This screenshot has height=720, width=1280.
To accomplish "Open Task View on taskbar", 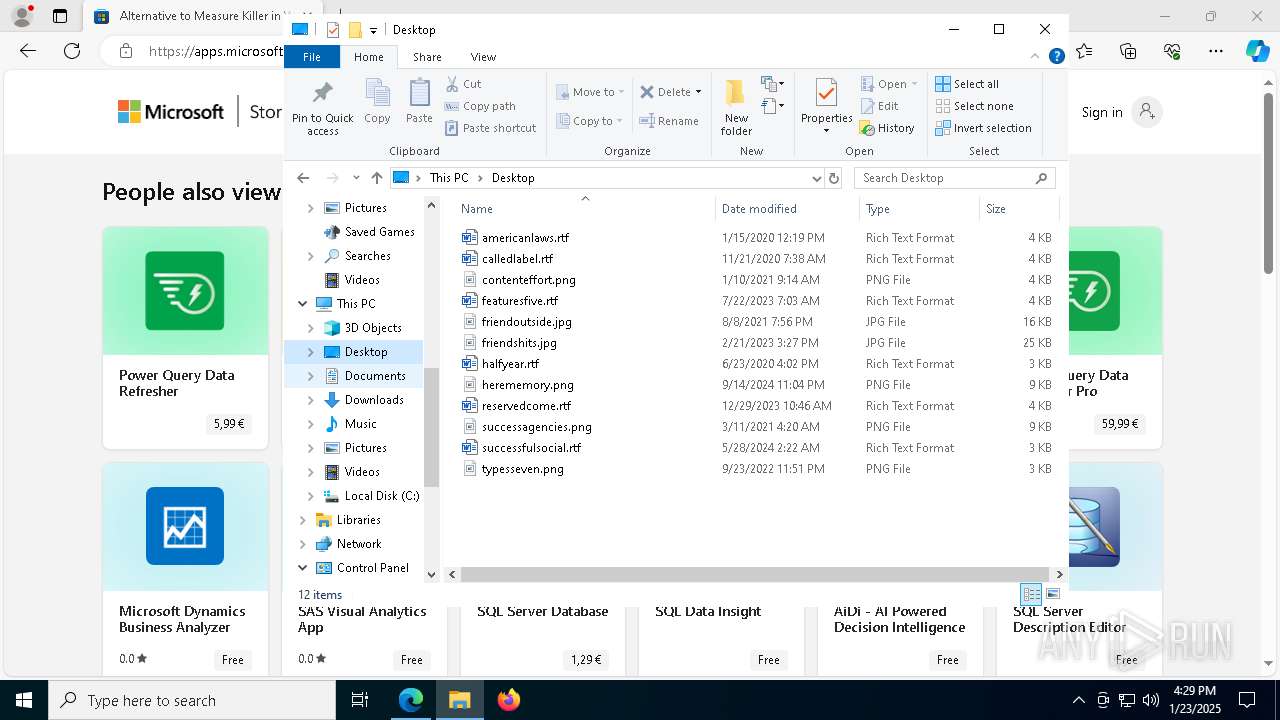I will 361,700.
